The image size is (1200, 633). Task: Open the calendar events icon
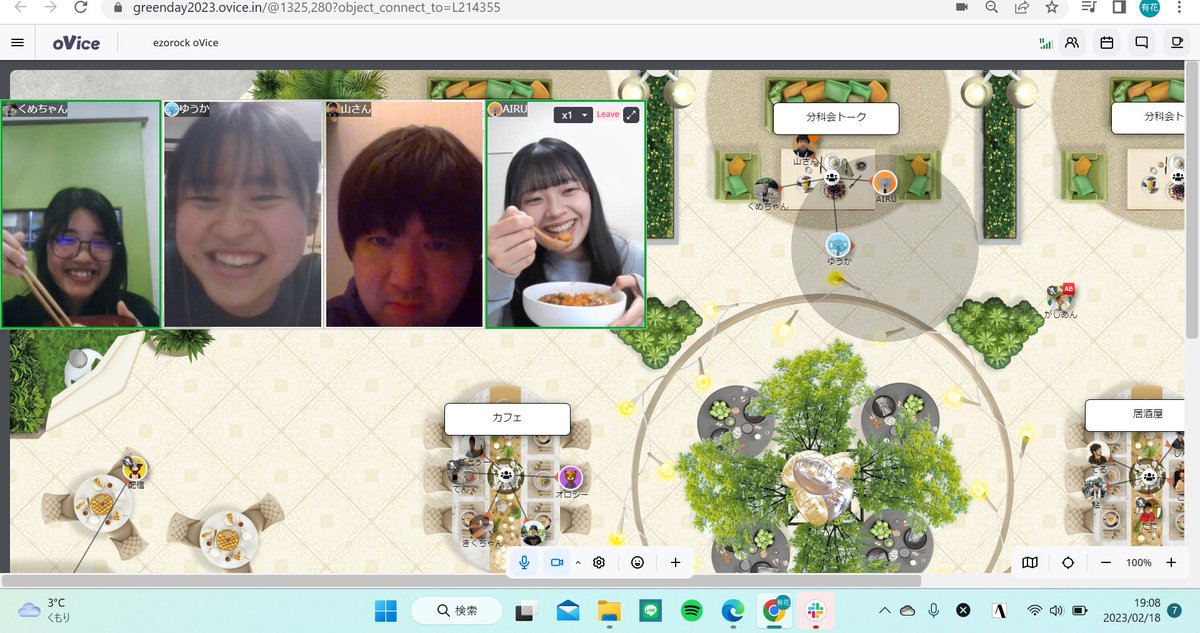click(x=1107, y=43)
